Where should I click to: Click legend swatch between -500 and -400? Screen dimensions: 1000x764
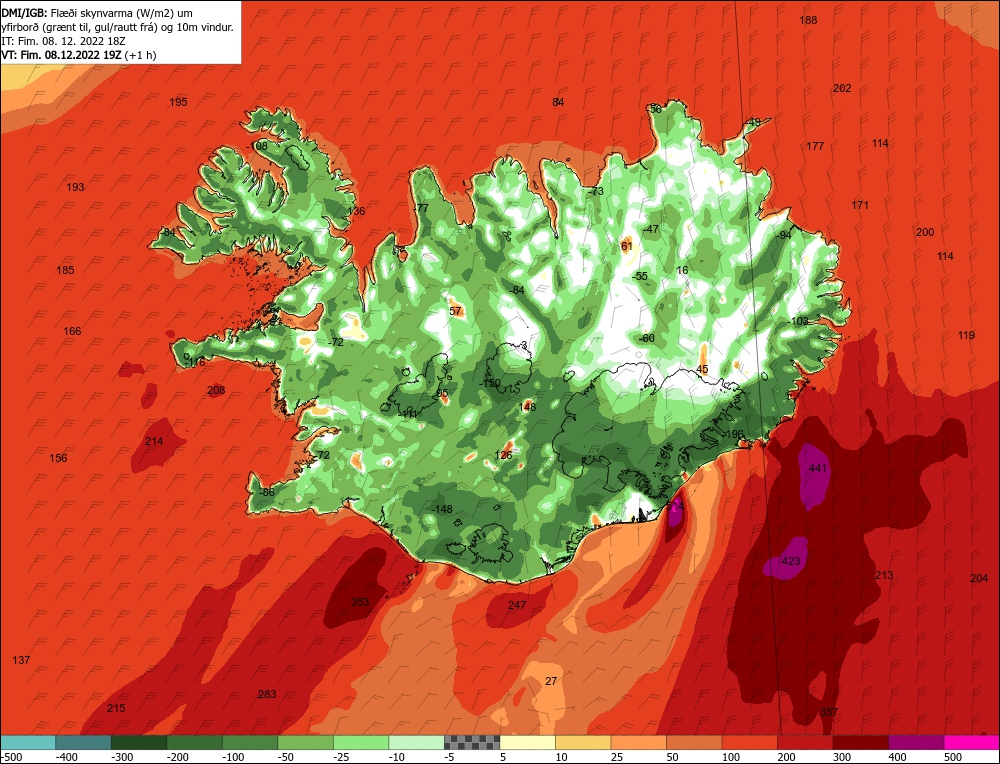[x=27, y=742]
